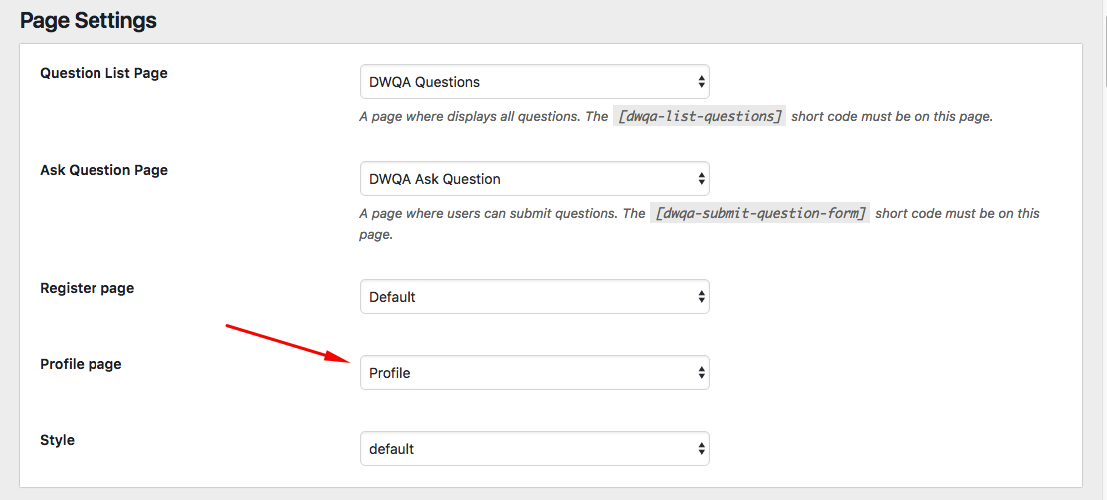Click the Style setting label
The image size is (1107, 500).
click(57, 440)
